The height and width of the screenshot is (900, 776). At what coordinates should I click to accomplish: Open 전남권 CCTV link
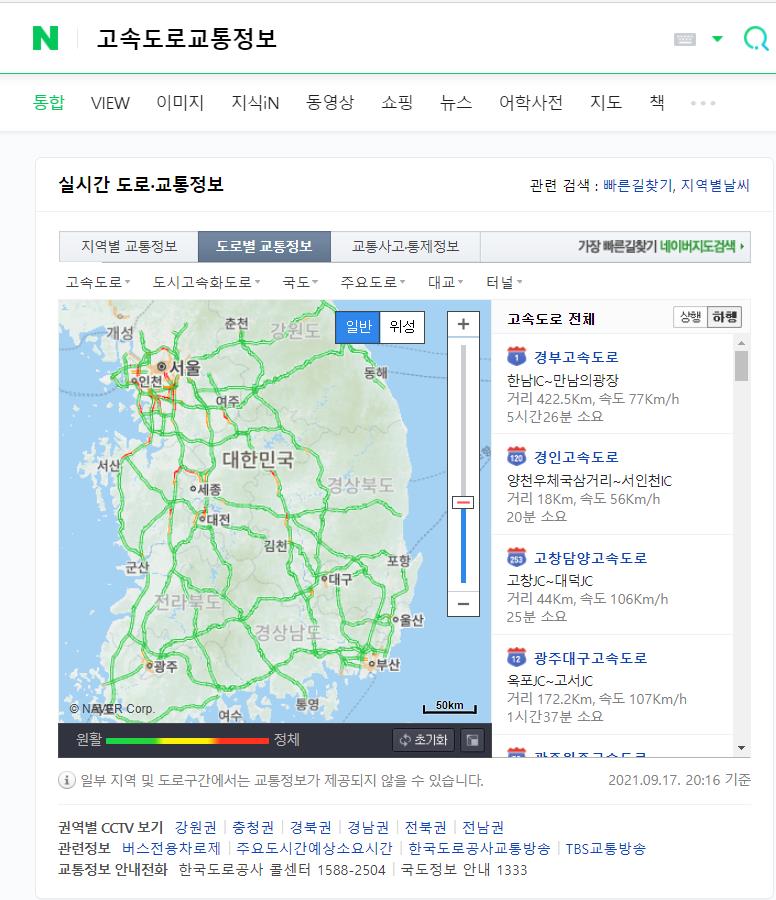point(483,827)
